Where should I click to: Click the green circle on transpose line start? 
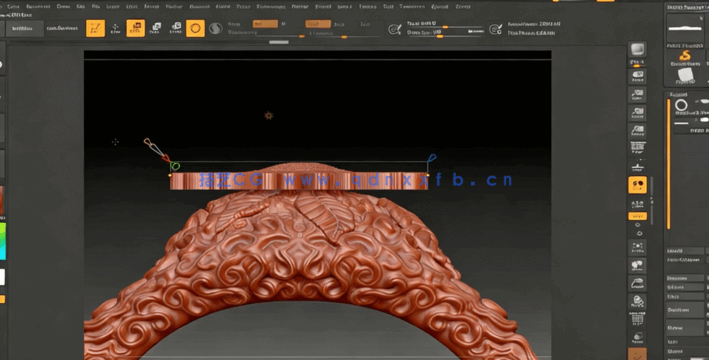(x=175, y=166)
